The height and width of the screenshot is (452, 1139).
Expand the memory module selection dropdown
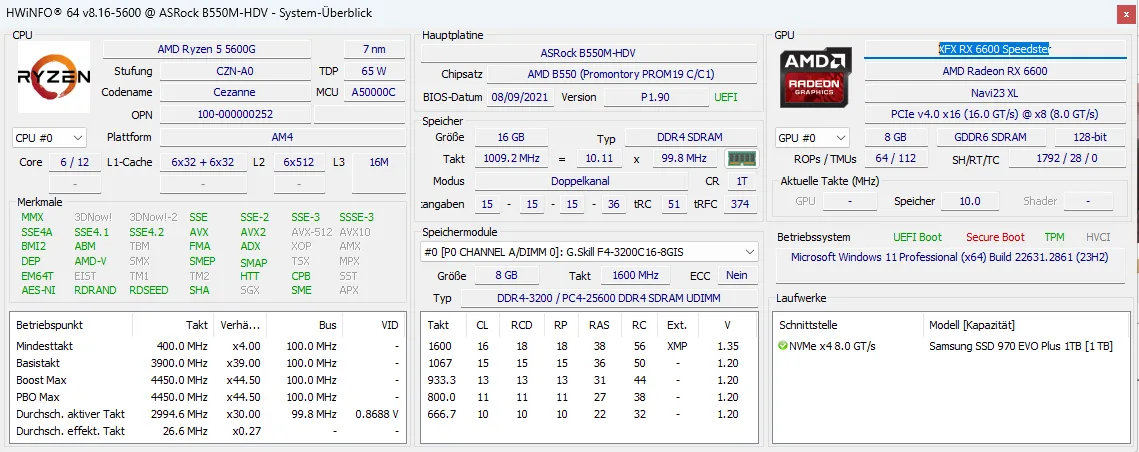coord(589,252)
